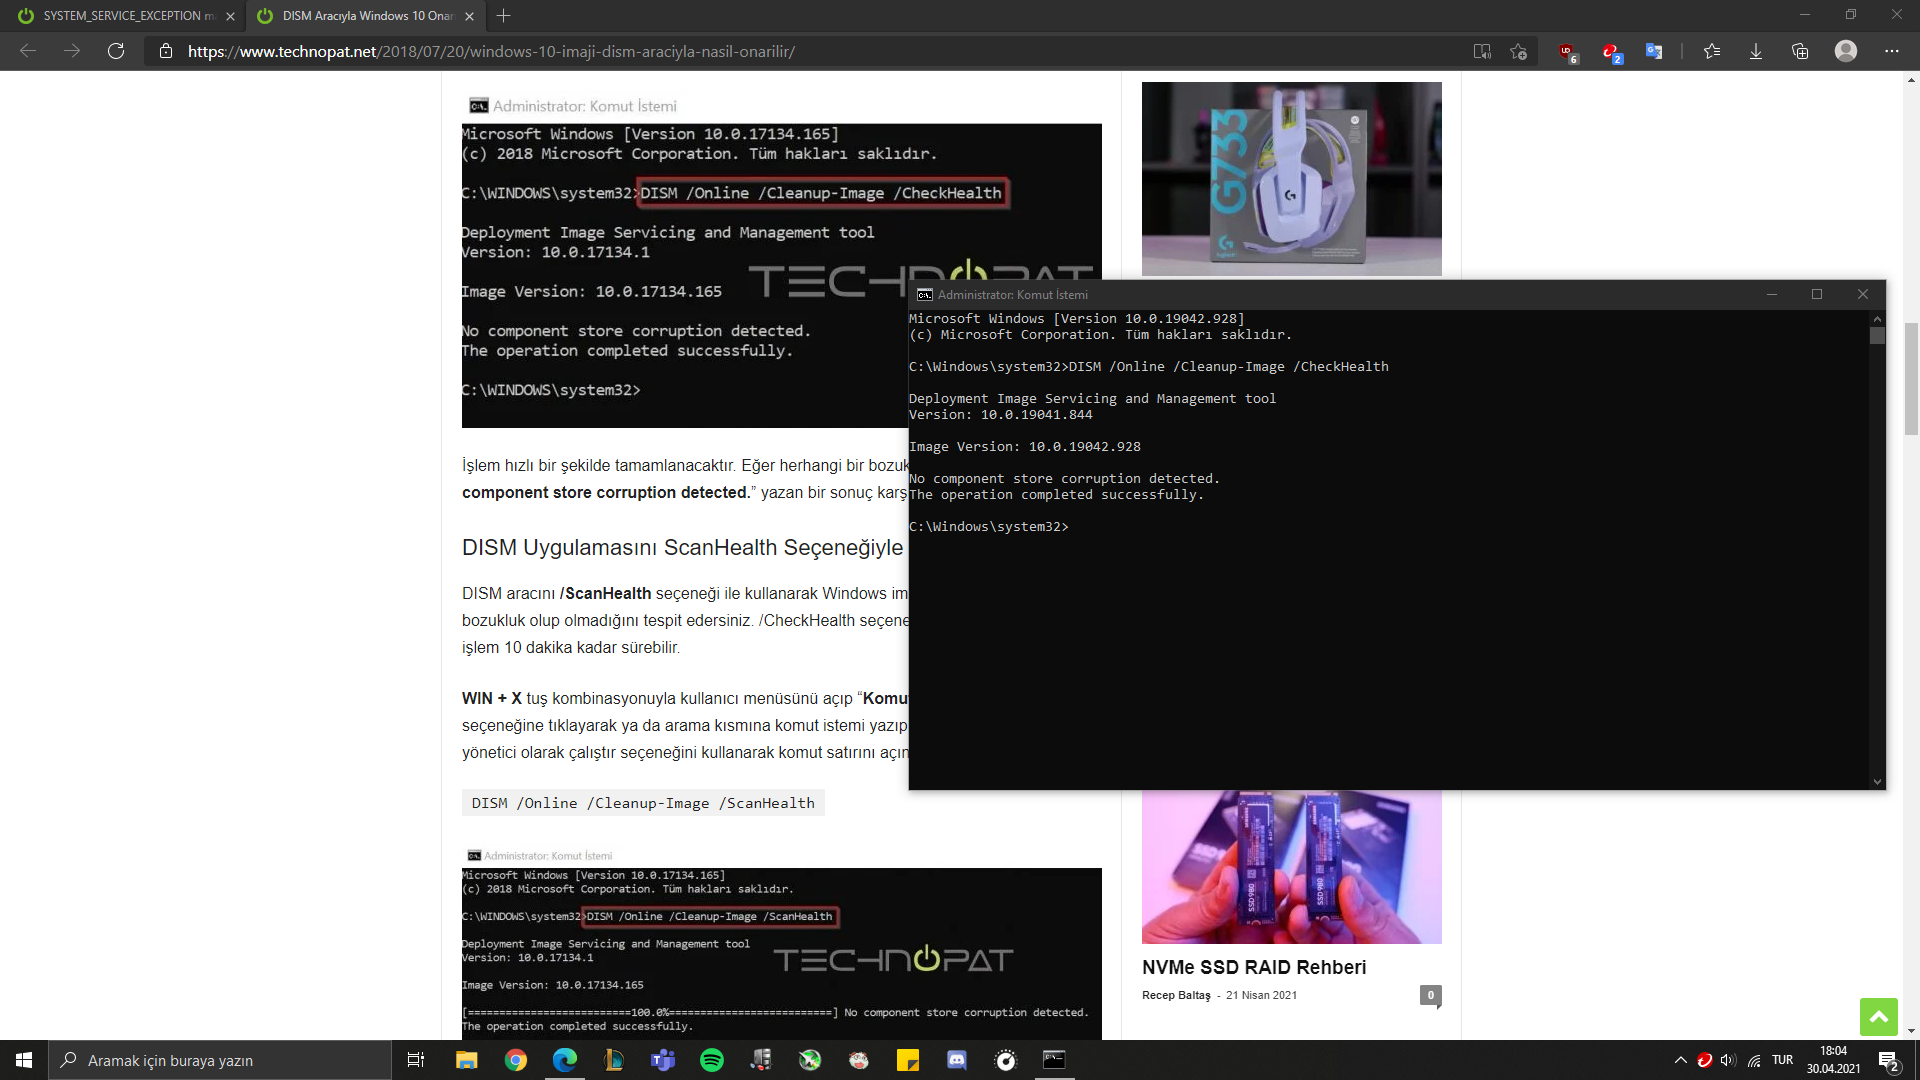Click the browser profile avatar
The image size is (1920, 1080).
[x=1846, y=51]
